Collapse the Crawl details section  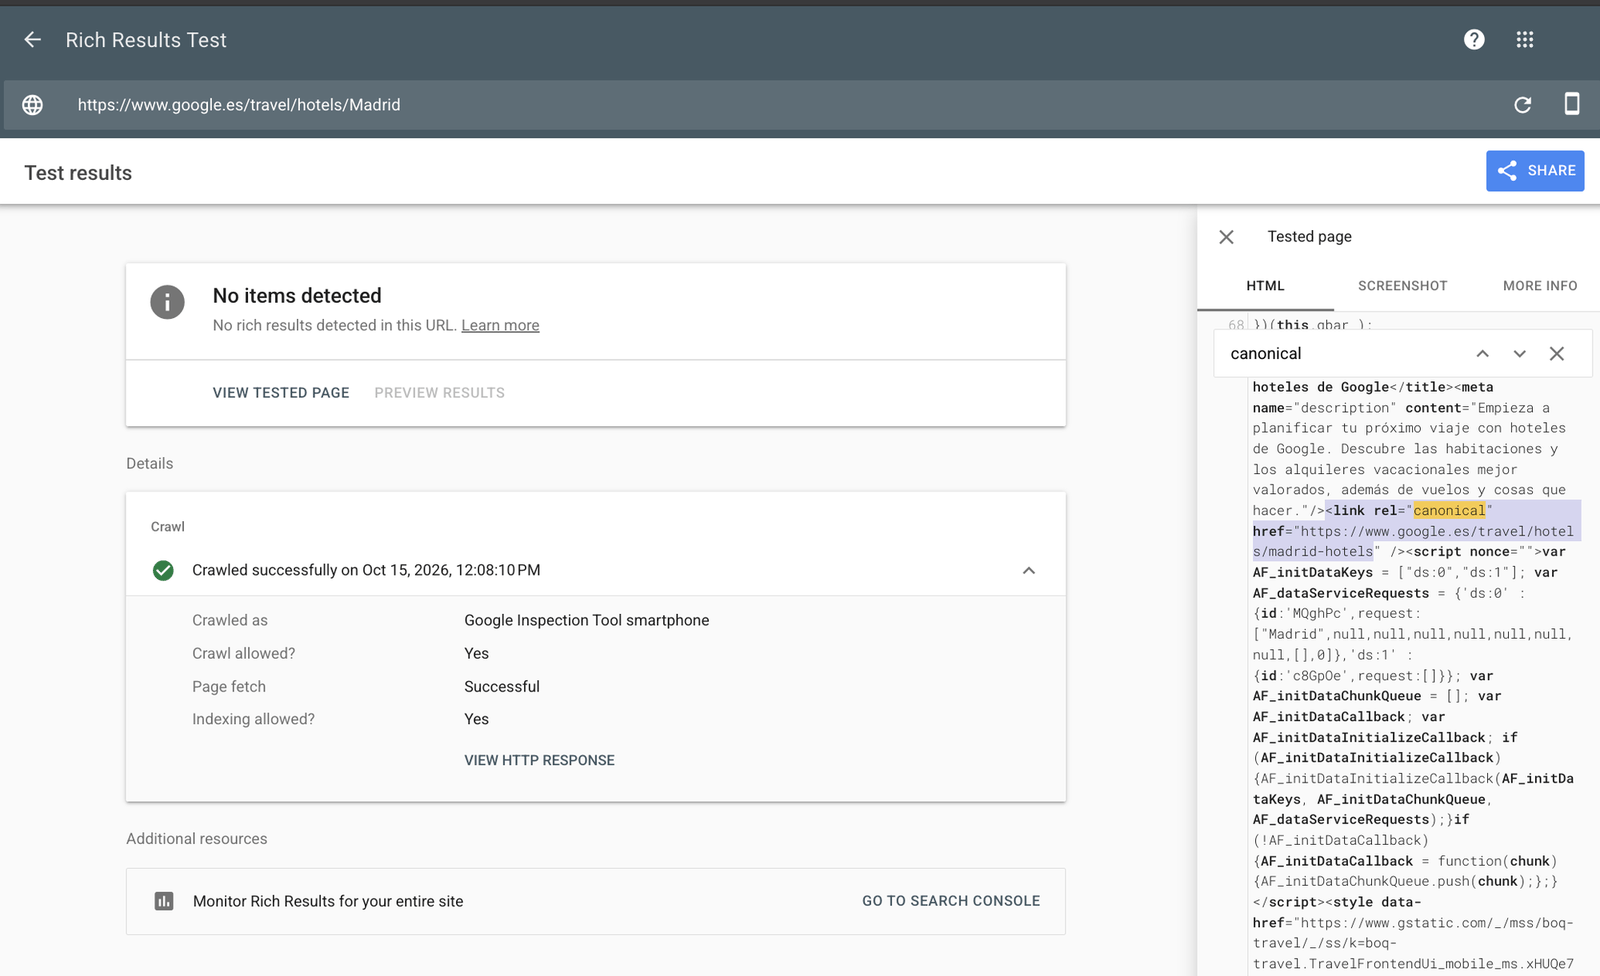coord(1029,571)
